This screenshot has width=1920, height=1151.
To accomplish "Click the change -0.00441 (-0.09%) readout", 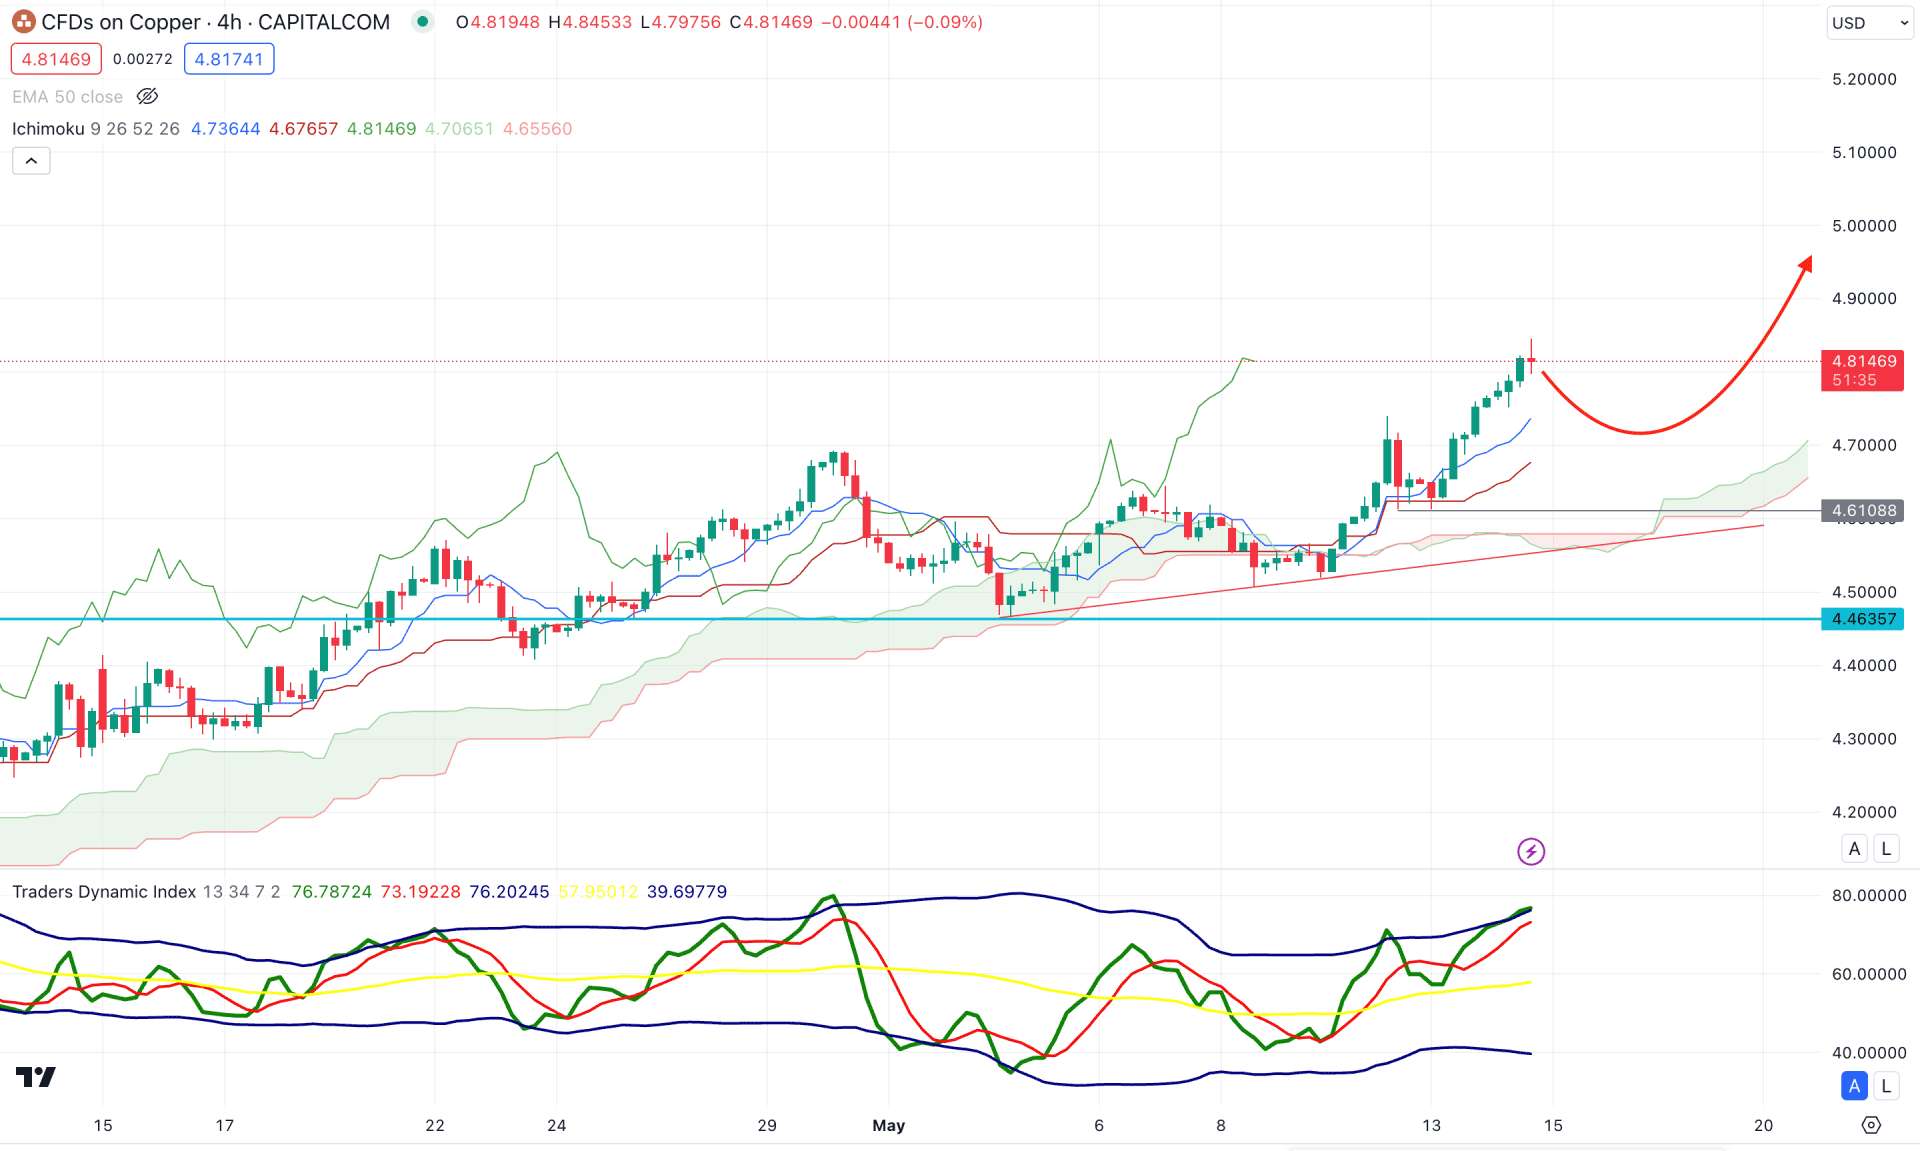I will point(901,22).
